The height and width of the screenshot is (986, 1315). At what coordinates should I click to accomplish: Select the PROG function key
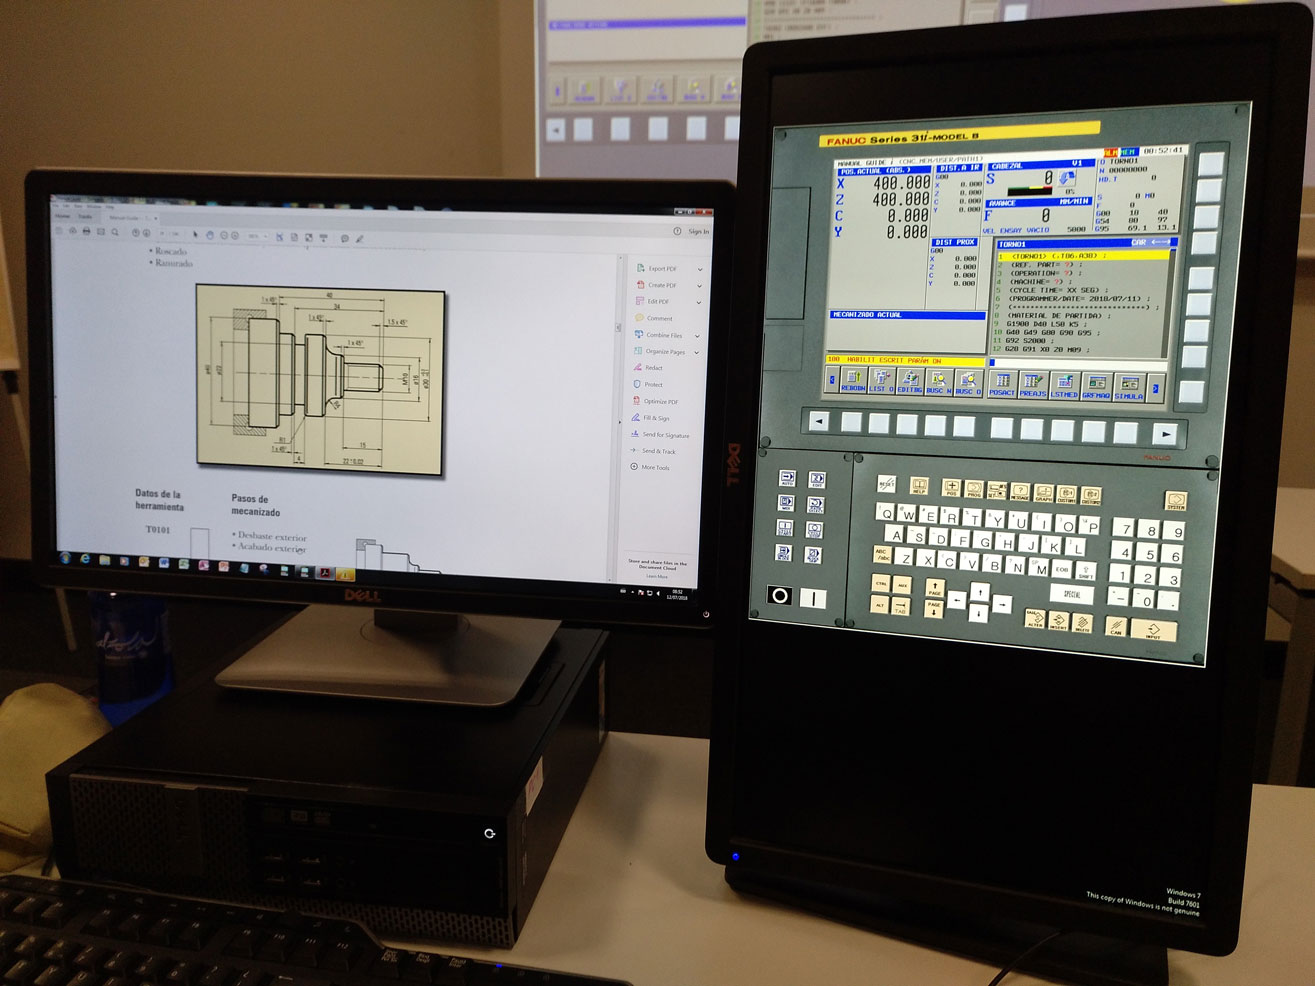tap(974, 489)
